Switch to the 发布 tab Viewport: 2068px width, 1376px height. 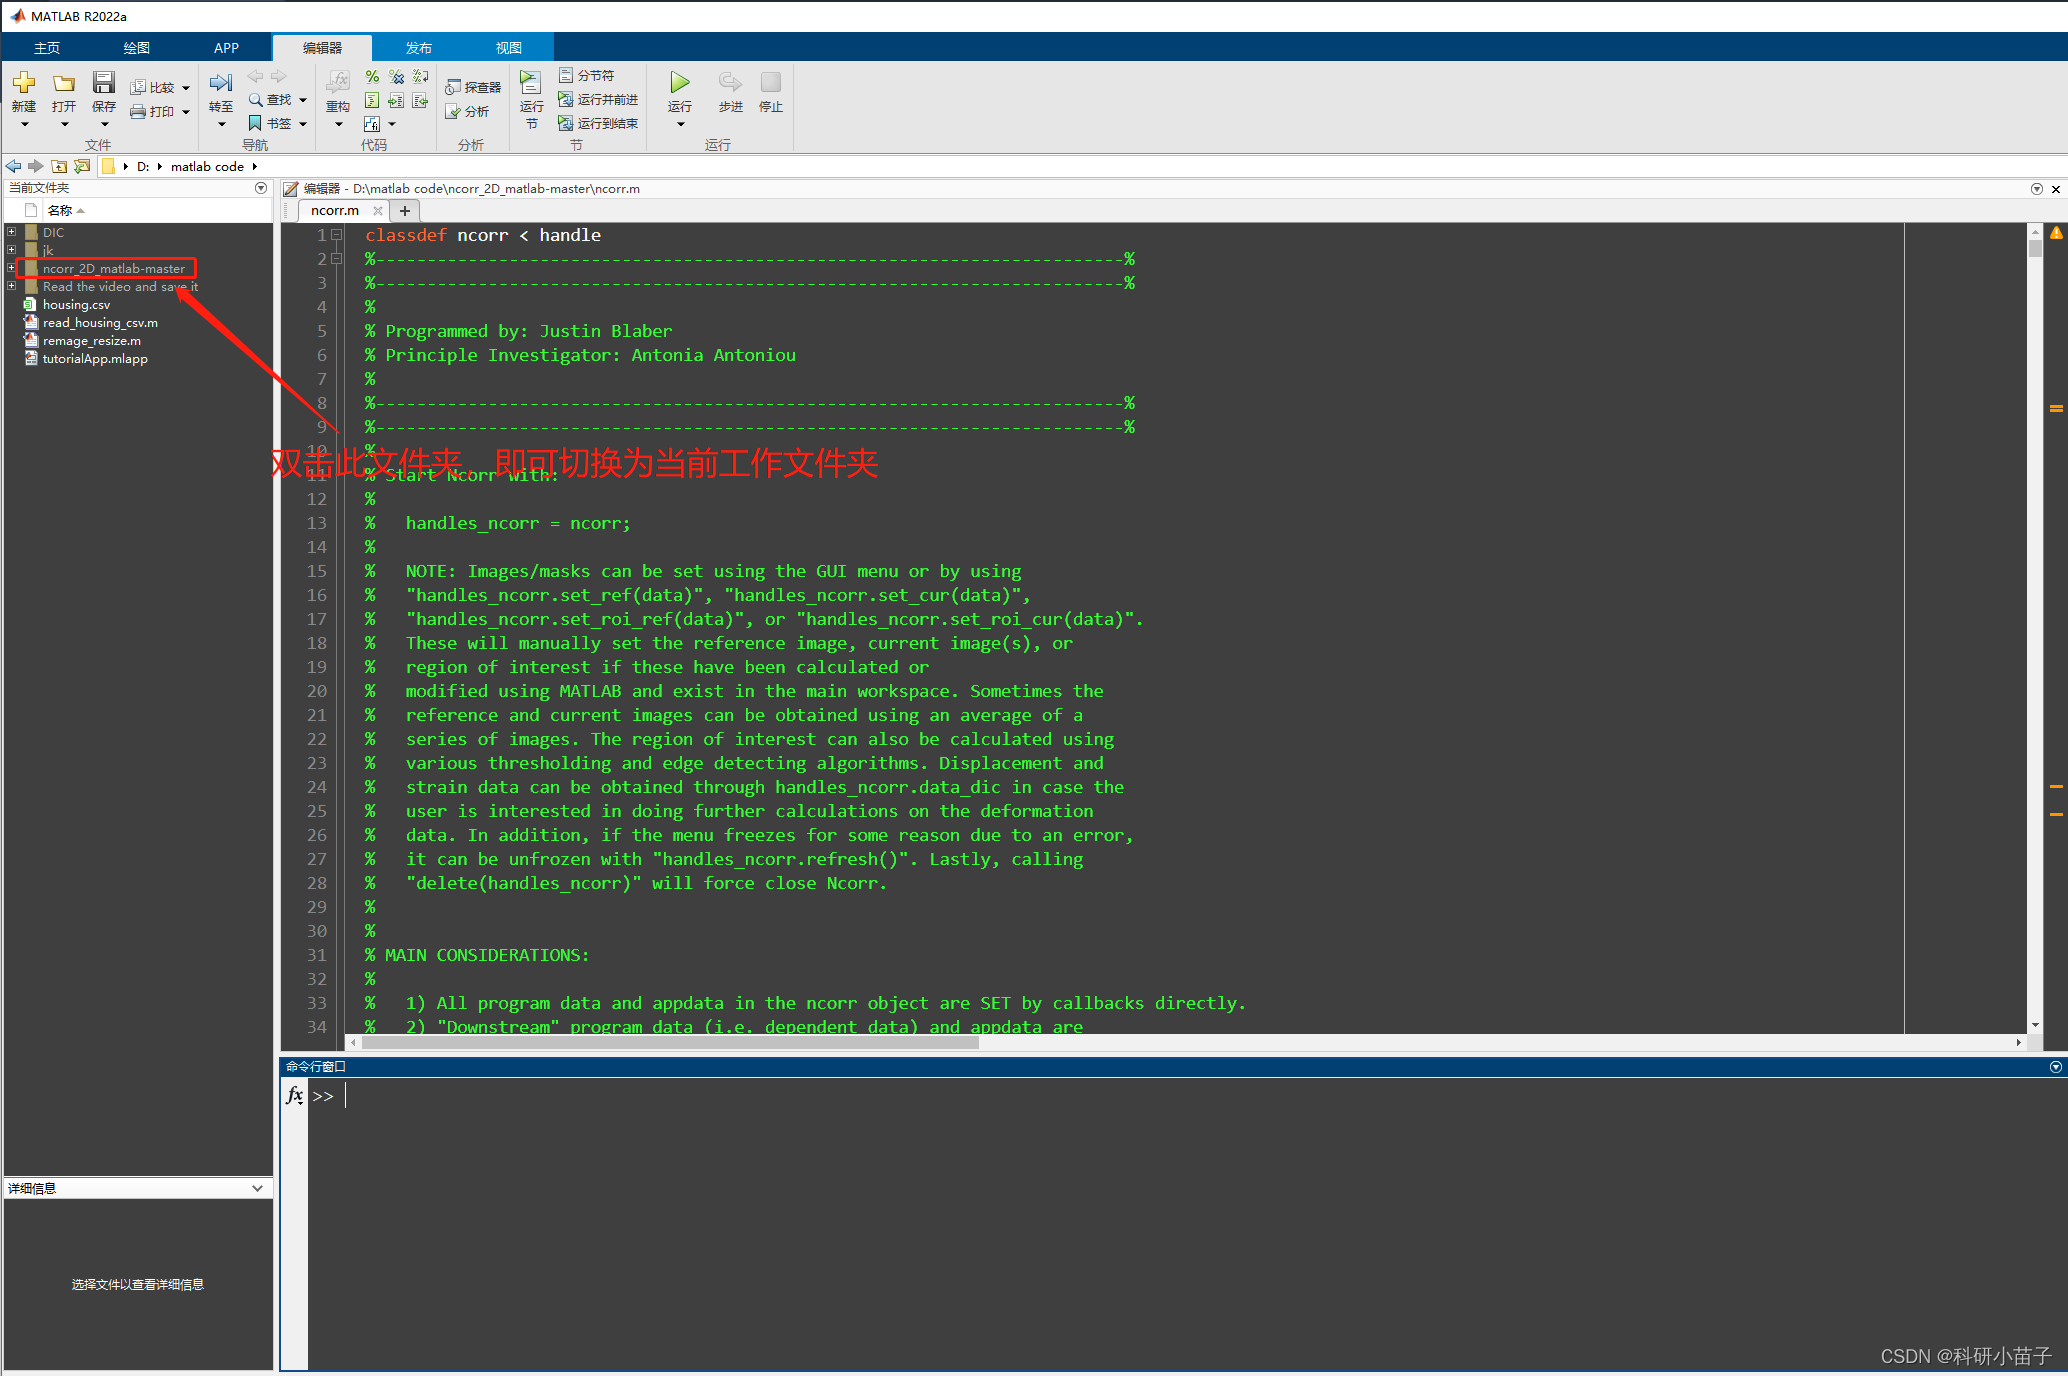click(x=419, y=48)
